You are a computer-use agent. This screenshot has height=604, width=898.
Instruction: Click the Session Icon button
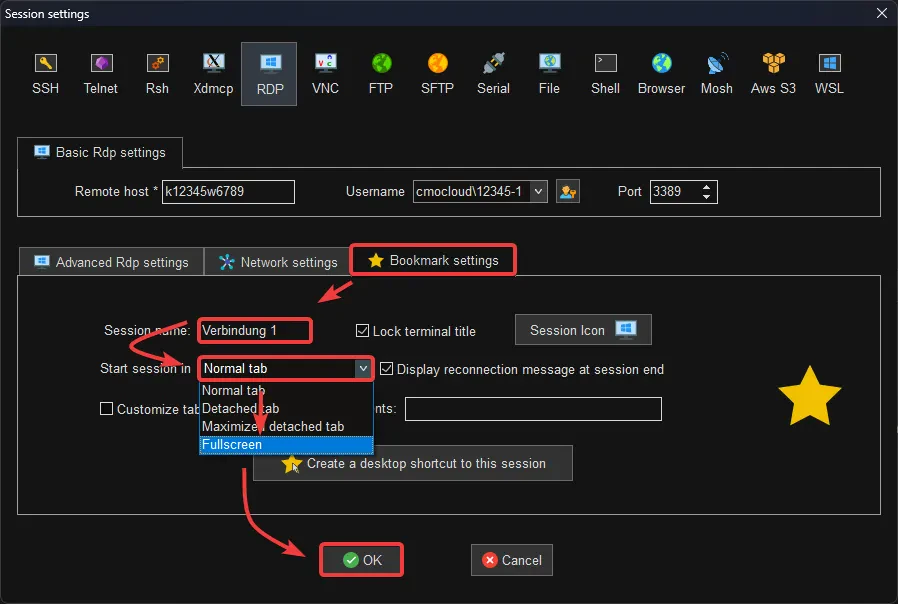[583, 330]
